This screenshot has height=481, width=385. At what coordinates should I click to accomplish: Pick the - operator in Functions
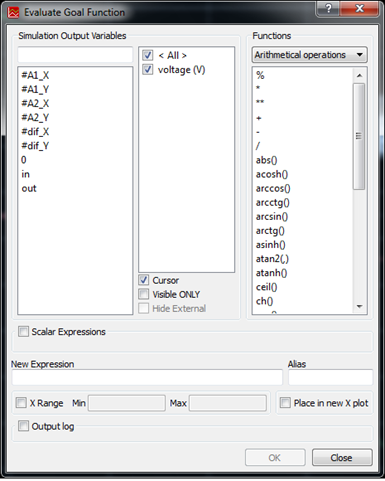tap(258, 132)
